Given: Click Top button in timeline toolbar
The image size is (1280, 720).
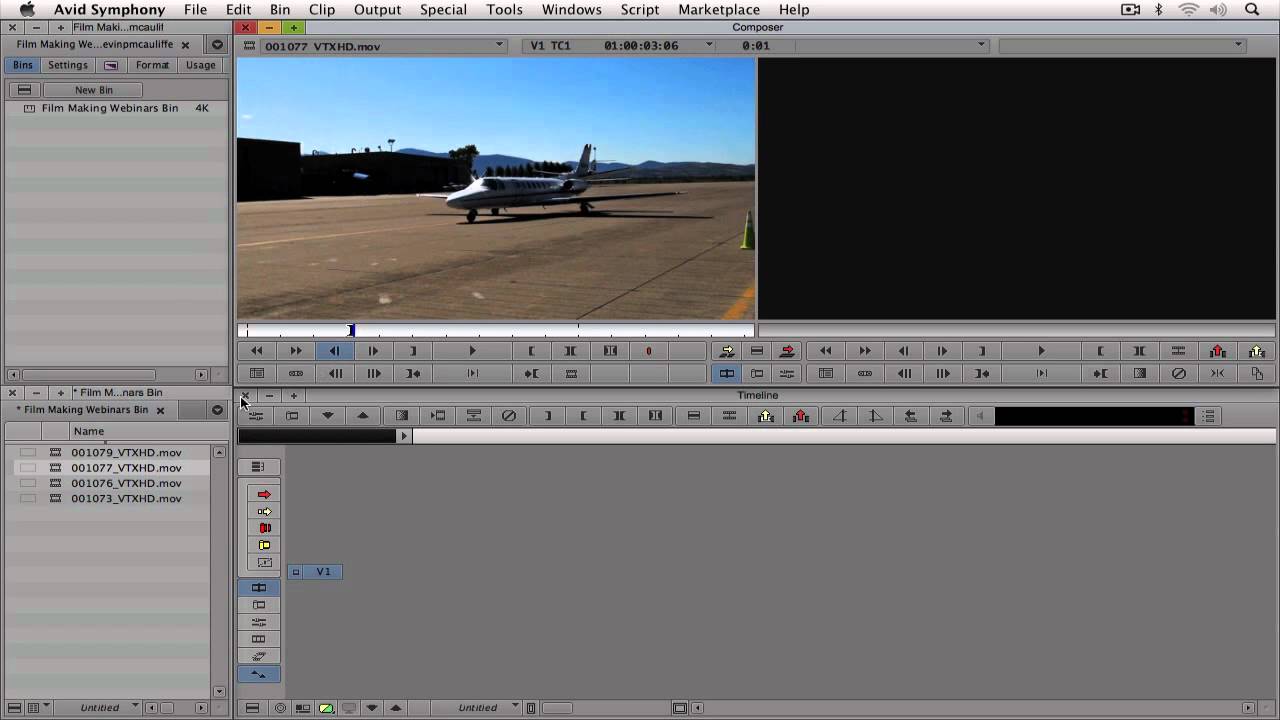Looking at the screenshot, I should [840, 416].
